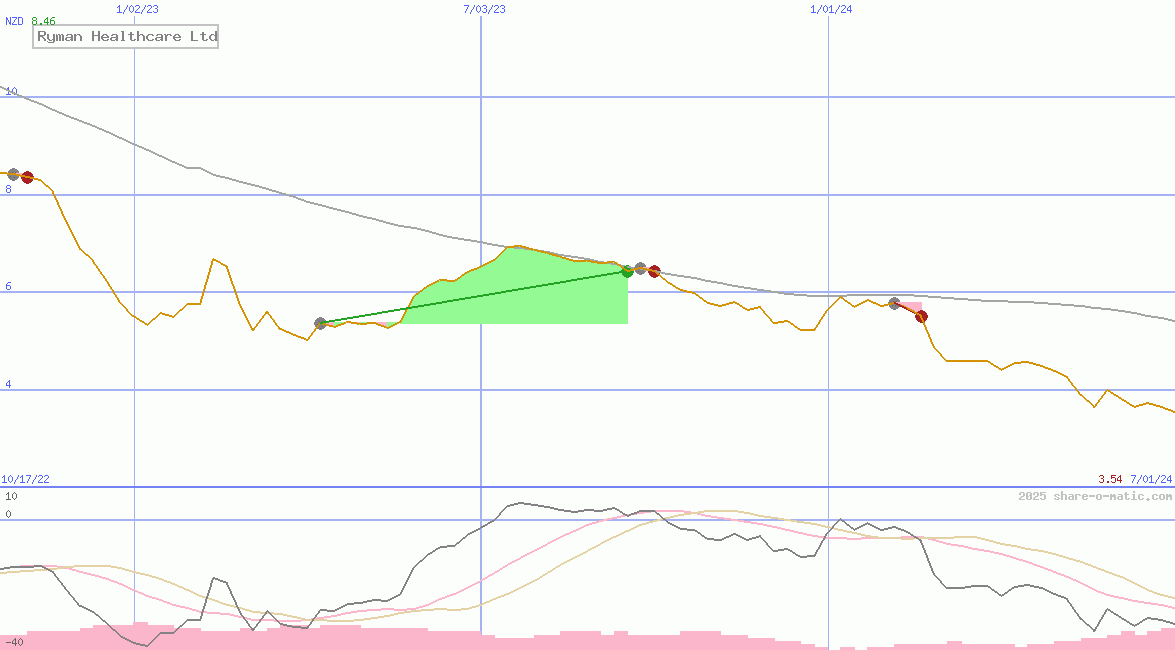Select the 1/01/24 date label

831,9
